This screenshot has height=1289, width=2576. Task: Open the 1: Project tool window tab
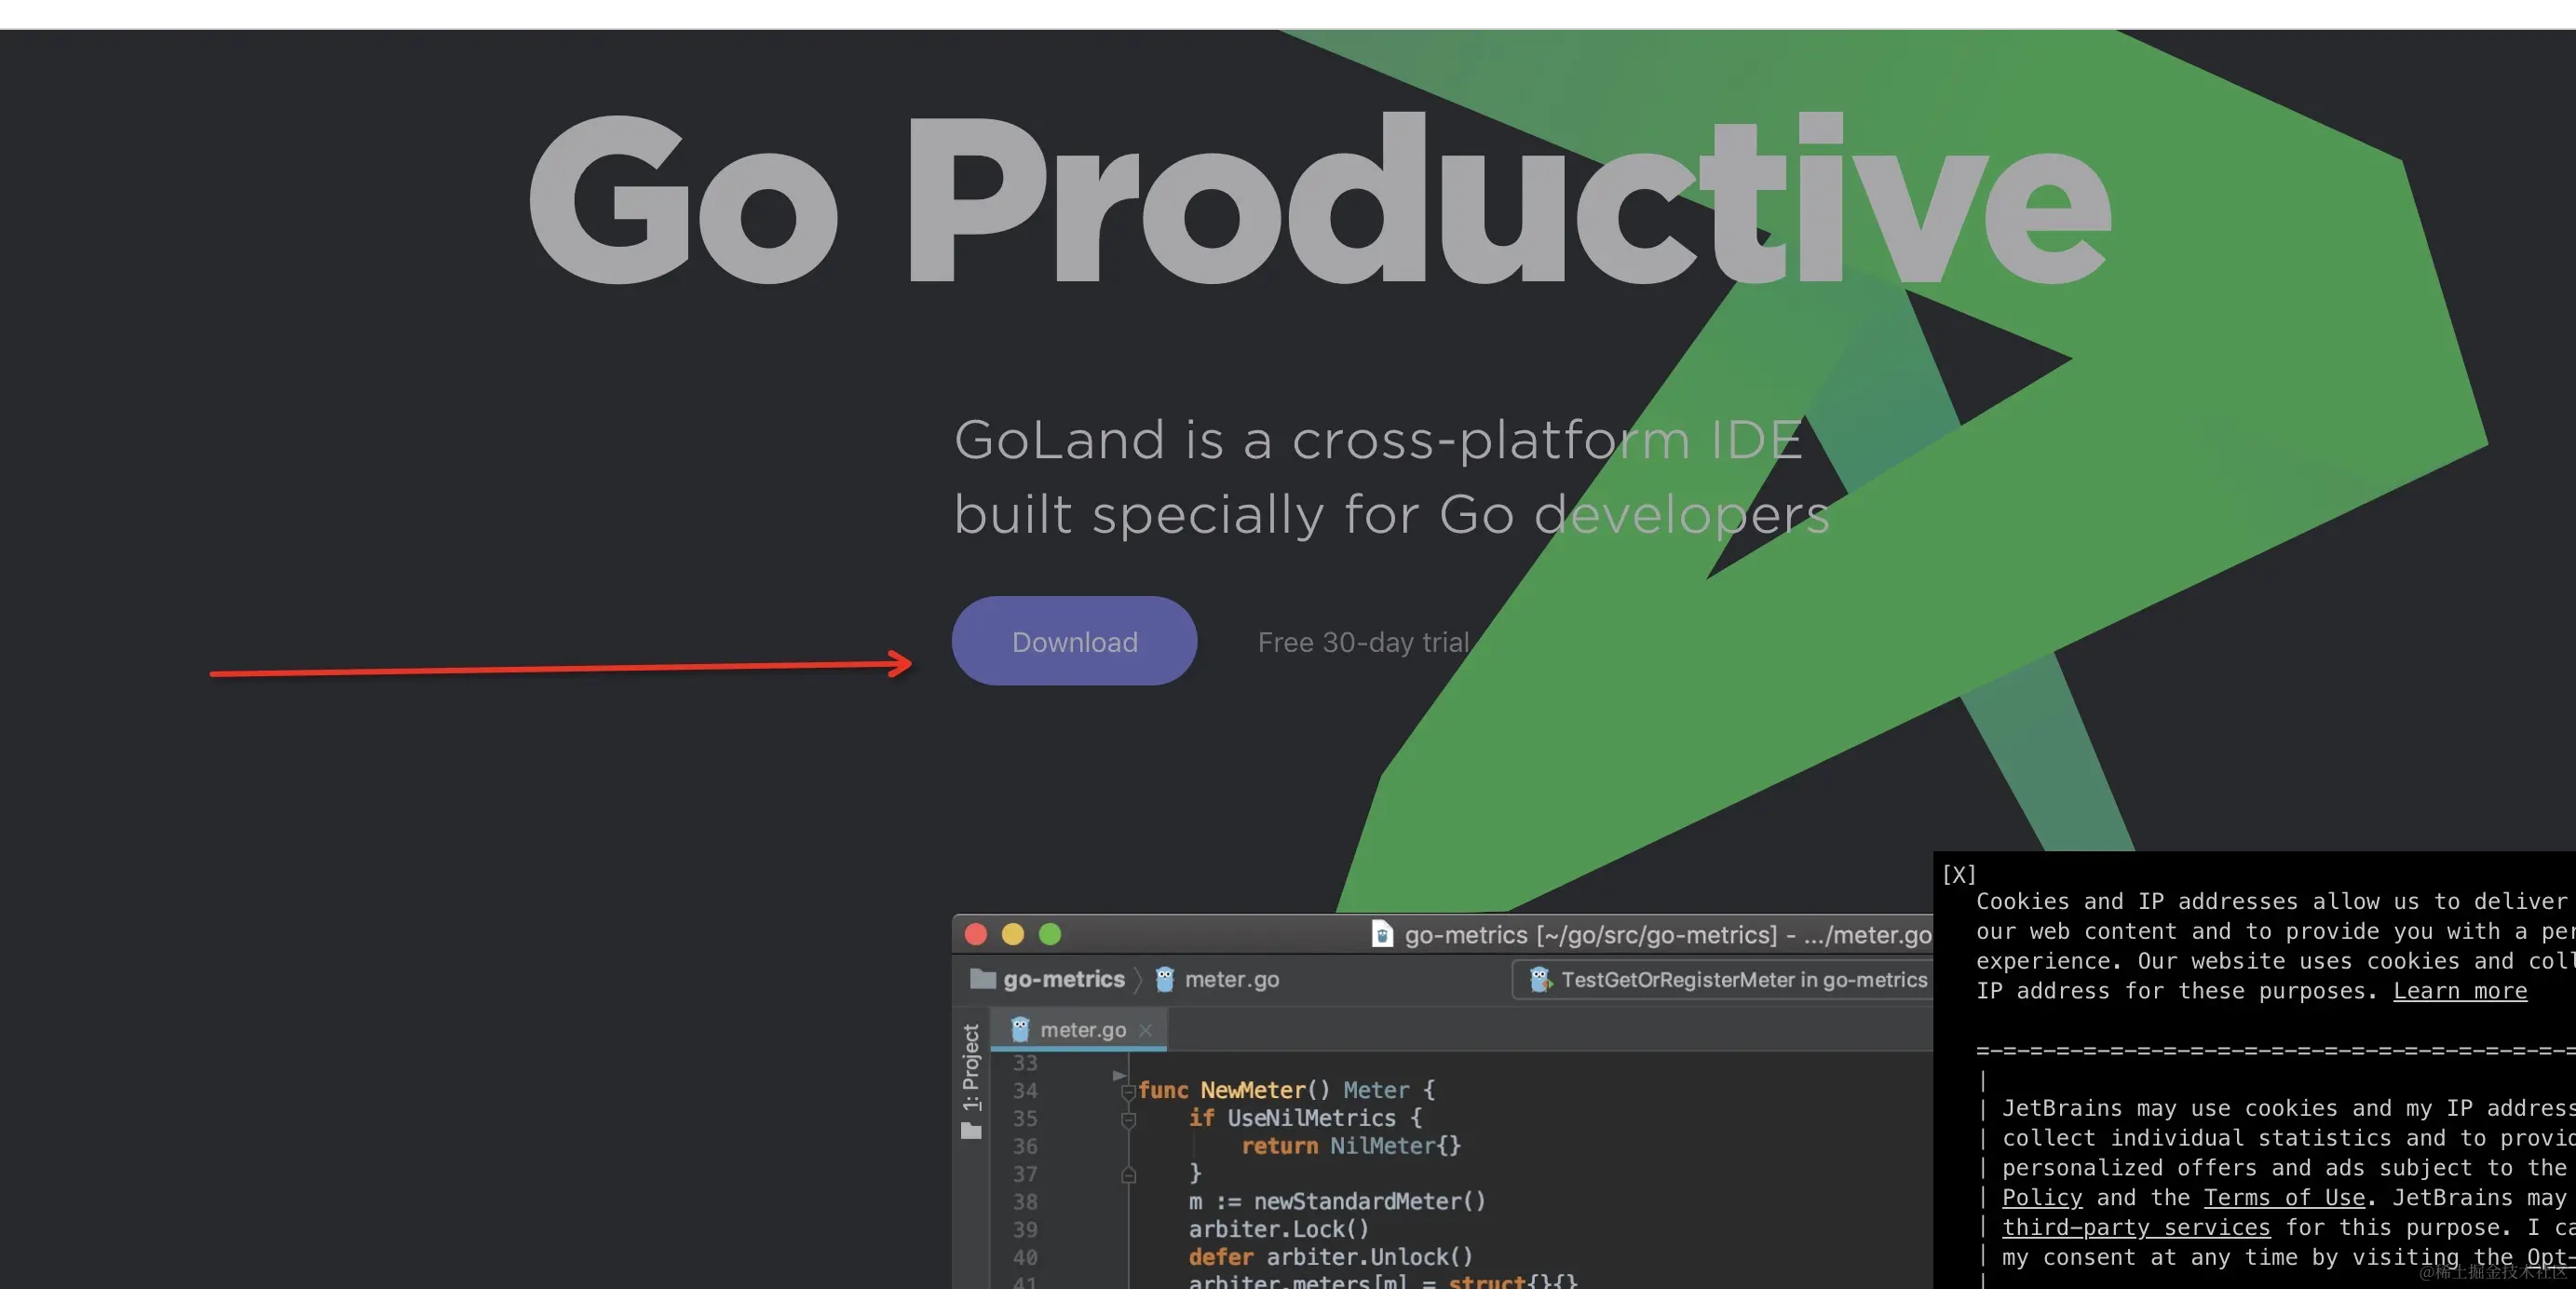(x=971, y=1066)
